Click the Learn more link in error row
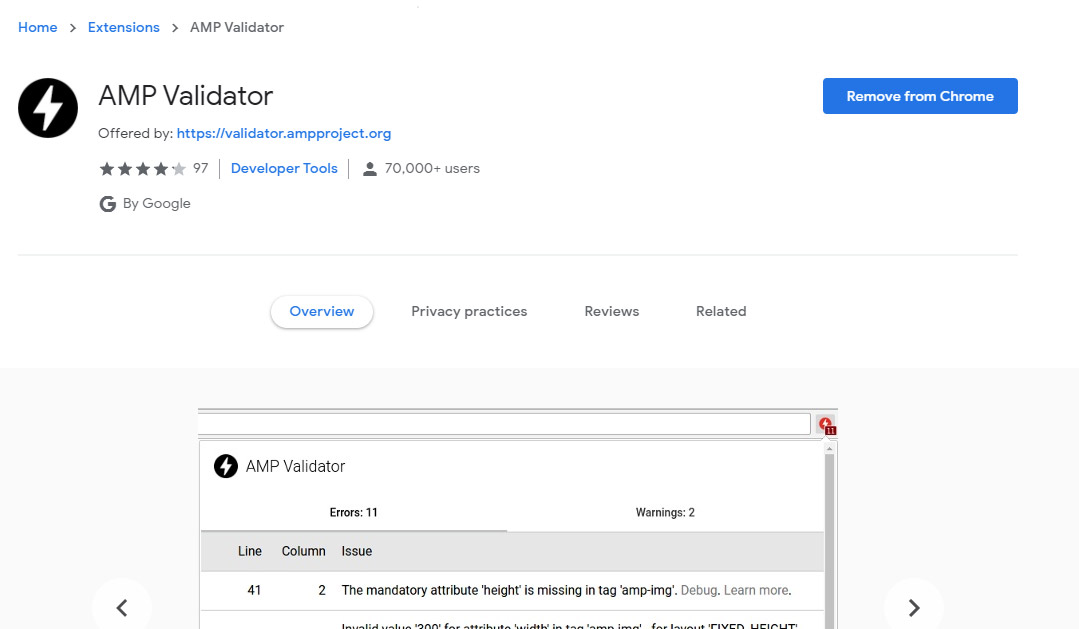This screenshot has height=629, width=1079. [x=756, y=590]
